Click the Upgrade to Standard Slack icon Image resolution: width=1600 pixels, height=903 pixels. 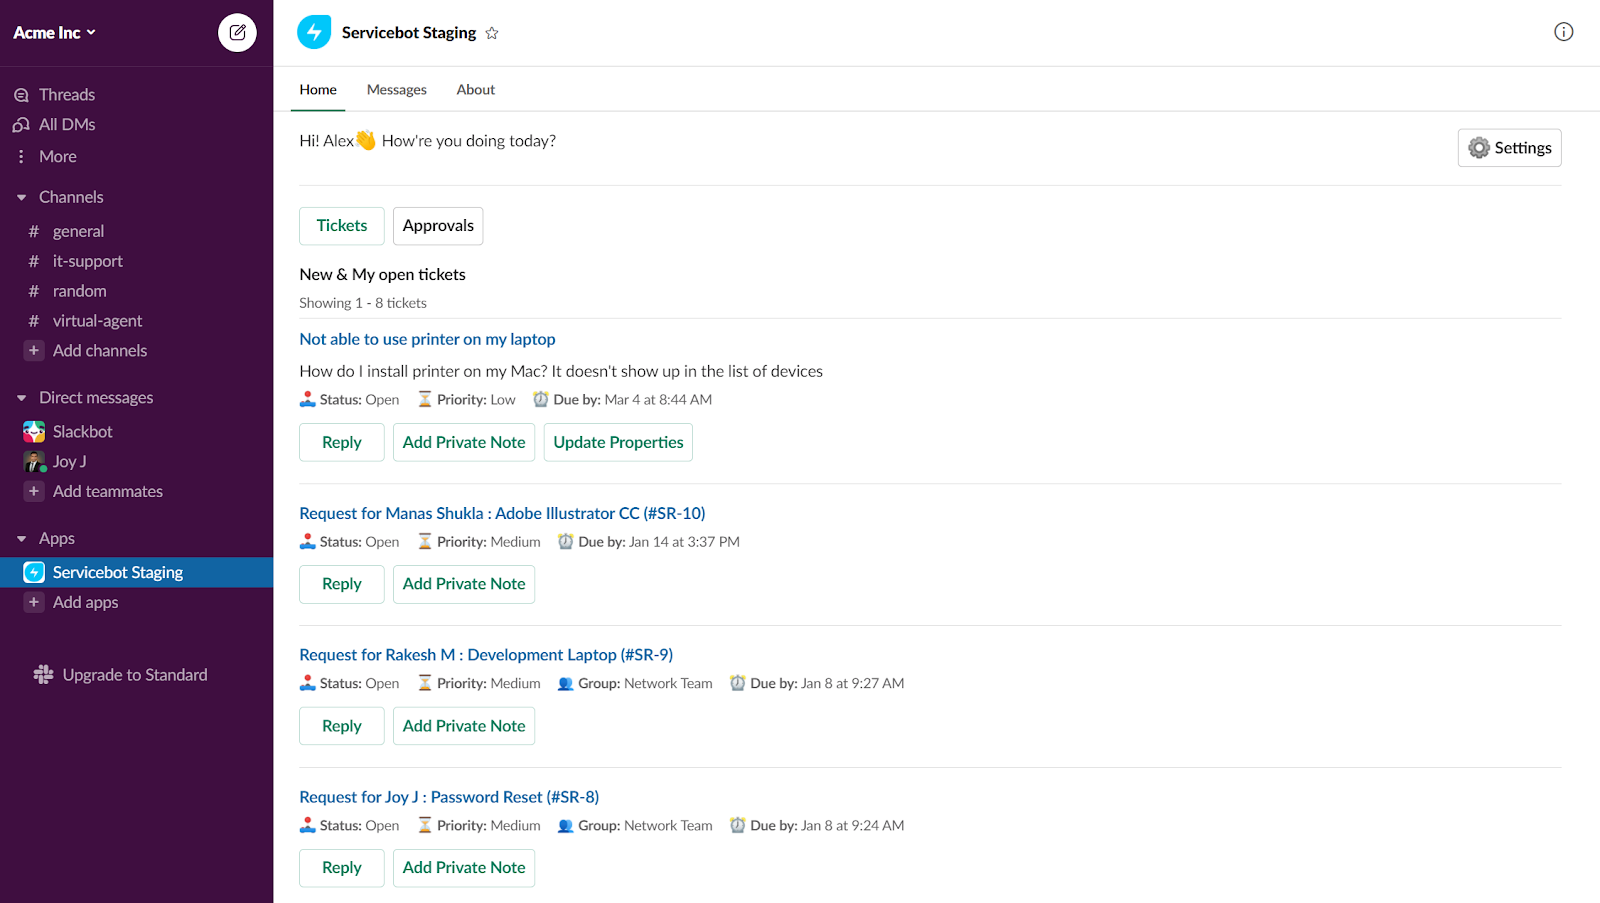(43, 675)
